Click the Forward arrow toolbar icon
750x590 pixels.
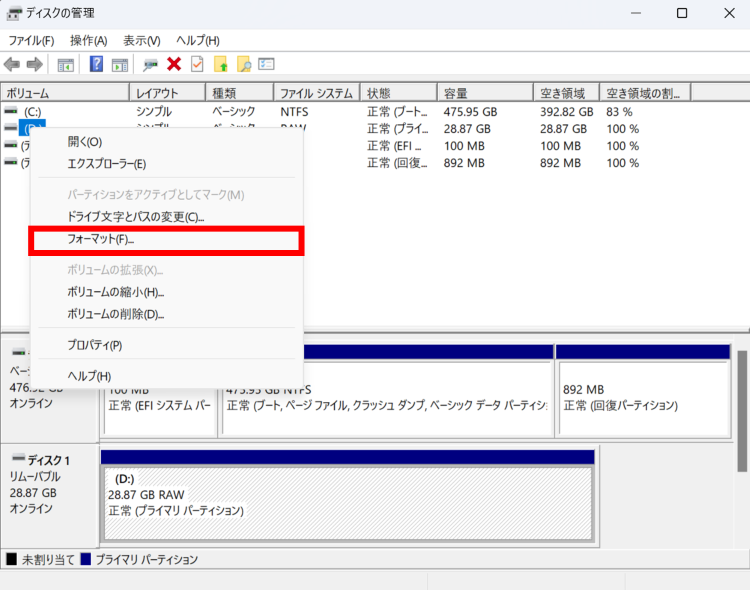tap(34, 64)
